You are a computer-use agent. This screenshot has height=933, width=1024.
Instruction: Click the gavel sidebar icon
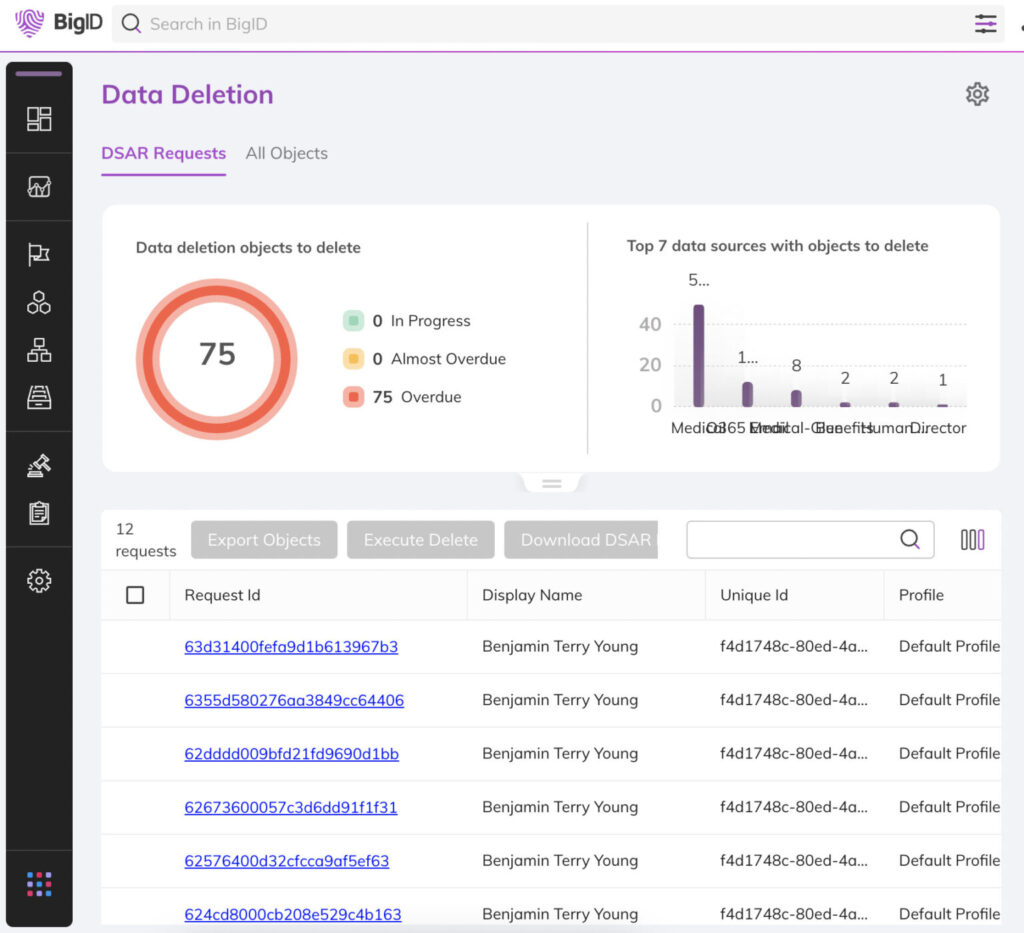39,465
